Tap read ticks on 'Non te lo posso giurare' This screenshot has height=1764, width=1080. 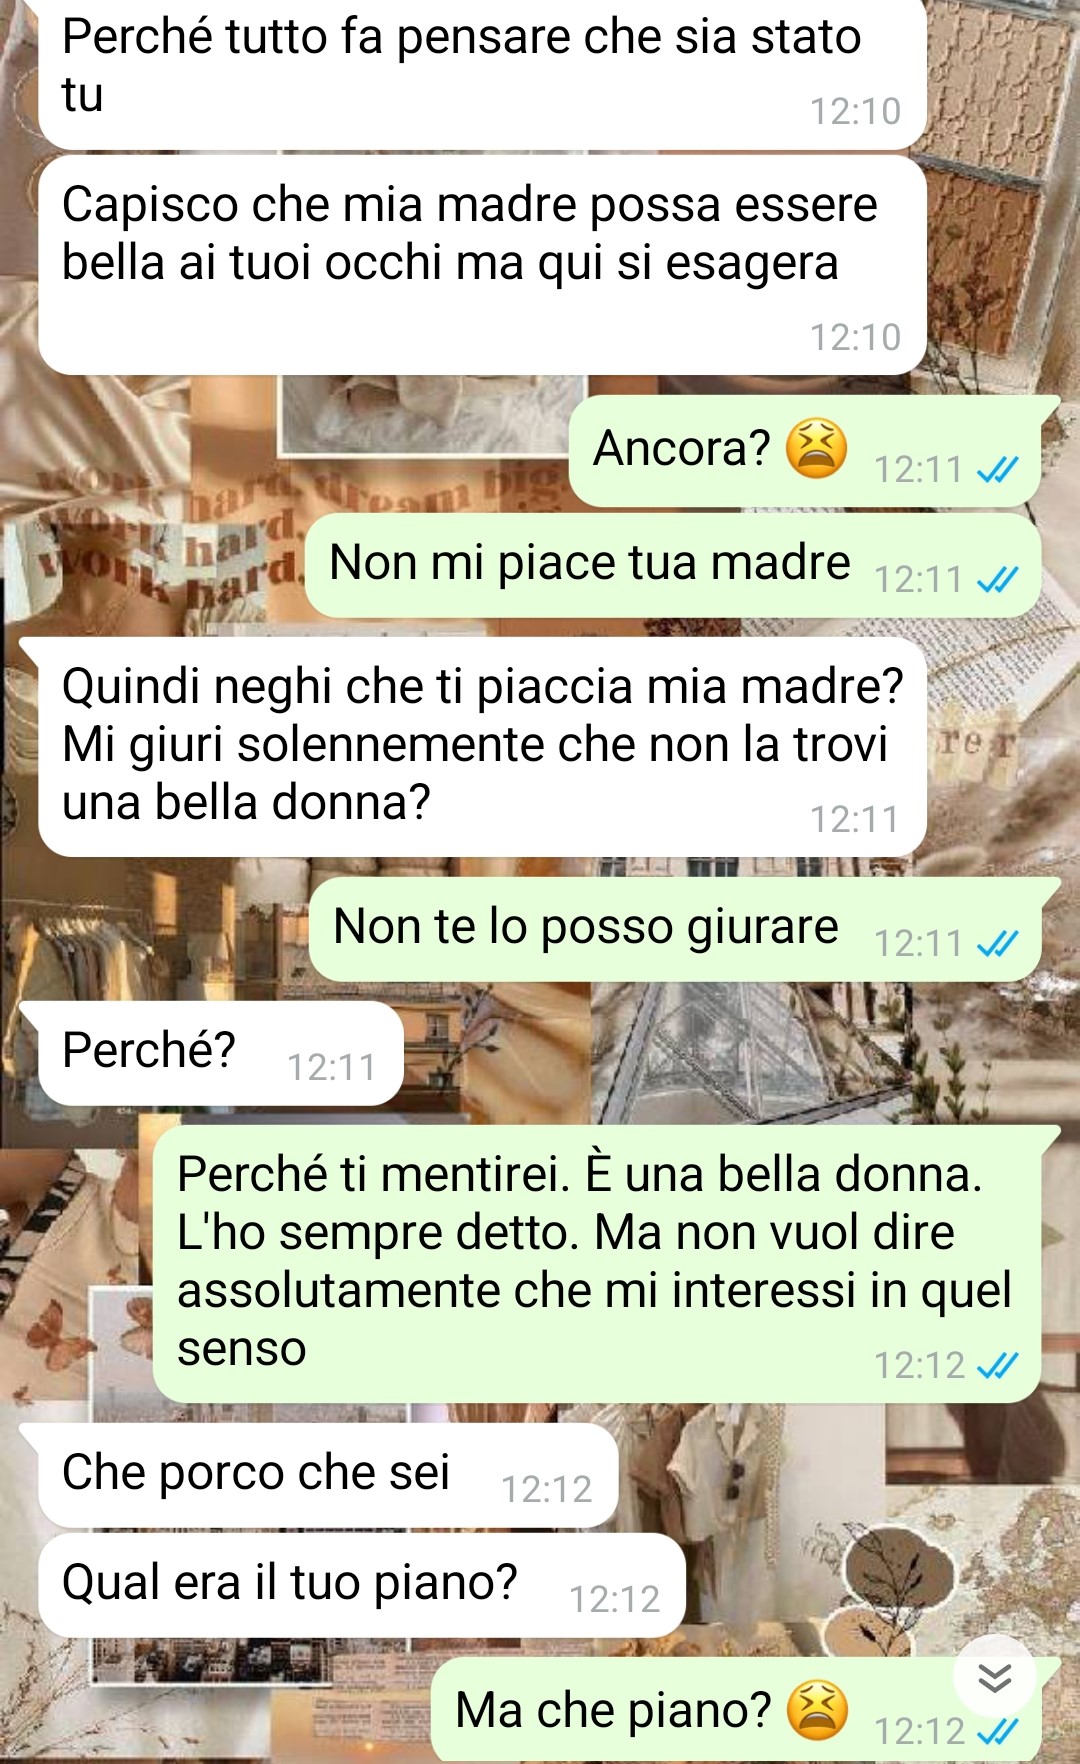coord(997,943)
